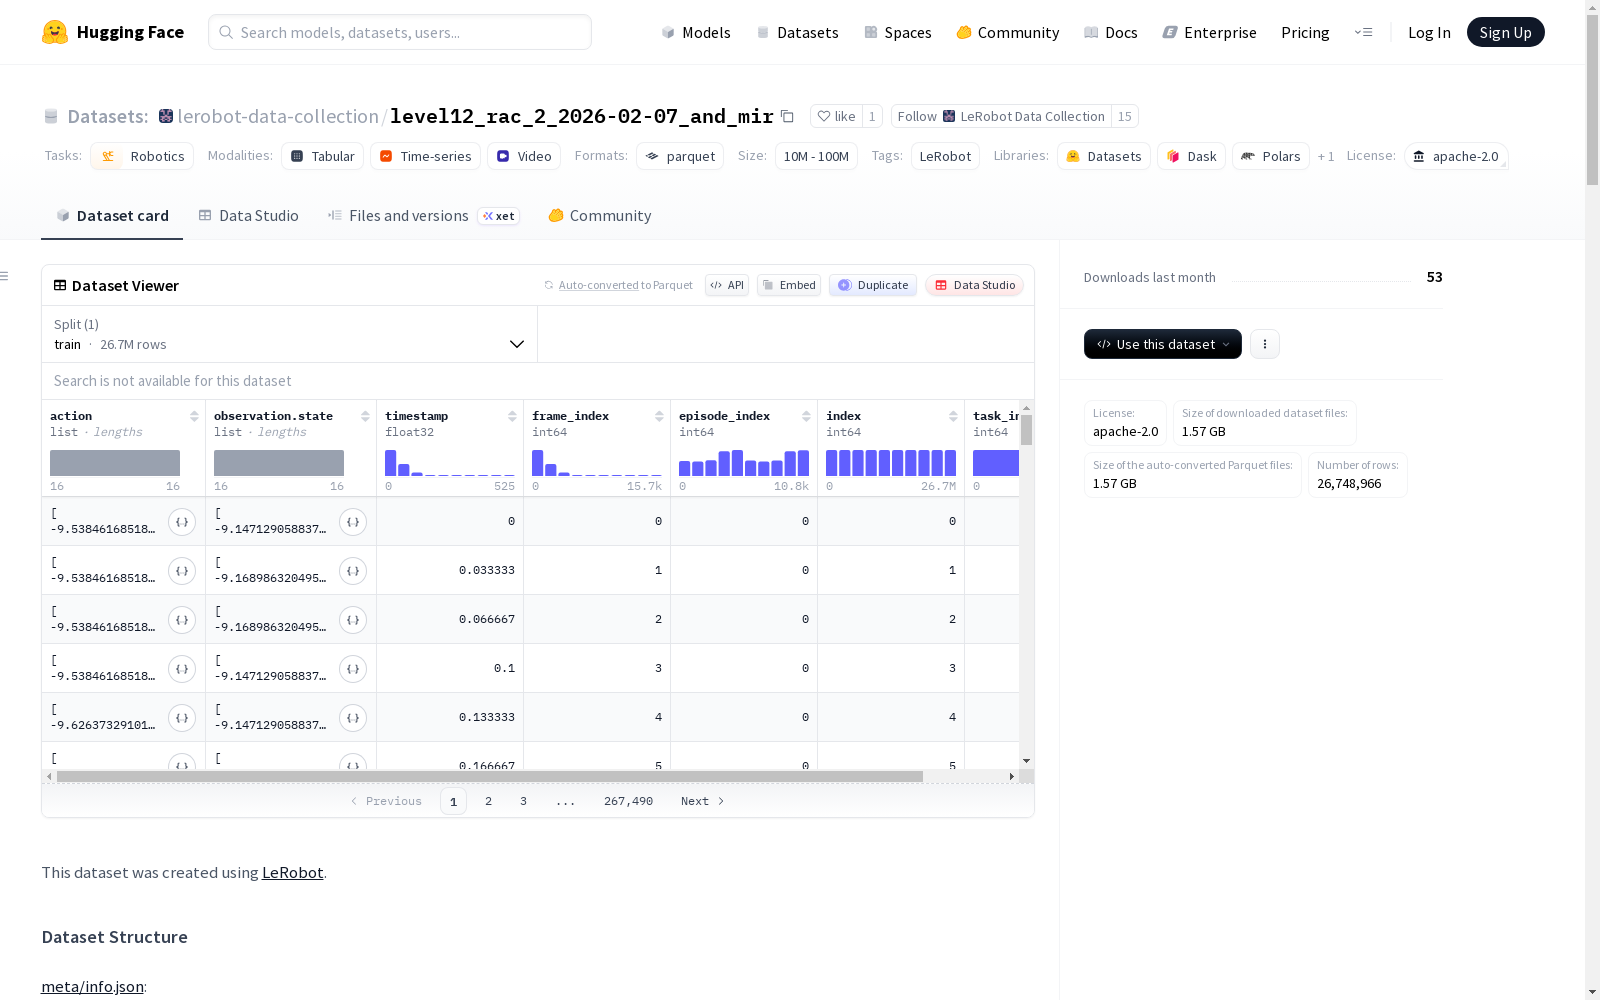The image size is (1600, 1000).
Task: Expand JSON for observation.state in timestamp 0.1 row
Action: click(x=353, y=669)
